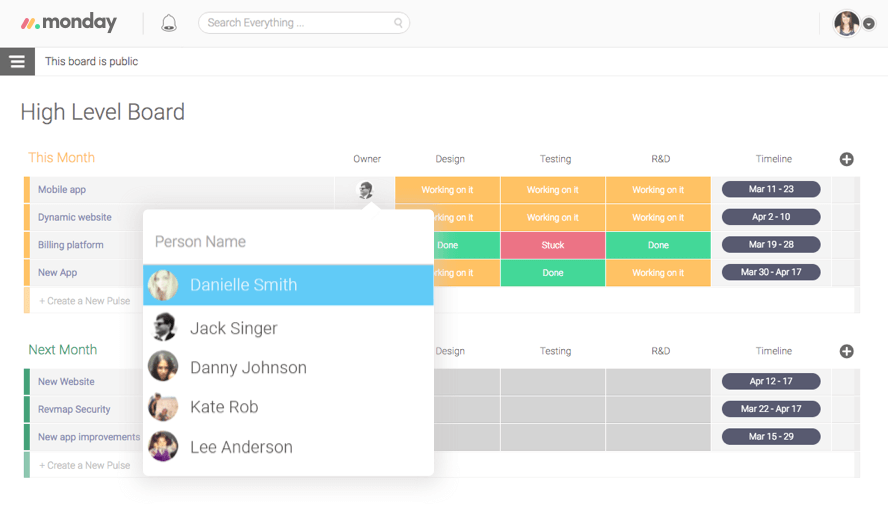Add column with This Month plus icon
Viewport: 889px width, 507px height.
tap(846, 159)
